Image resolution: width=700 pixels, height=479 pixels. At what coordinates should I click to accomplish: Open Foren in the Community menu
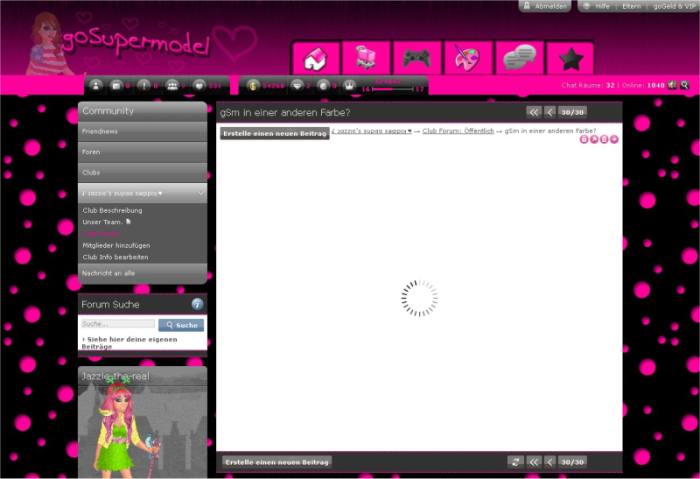(142, 152)
